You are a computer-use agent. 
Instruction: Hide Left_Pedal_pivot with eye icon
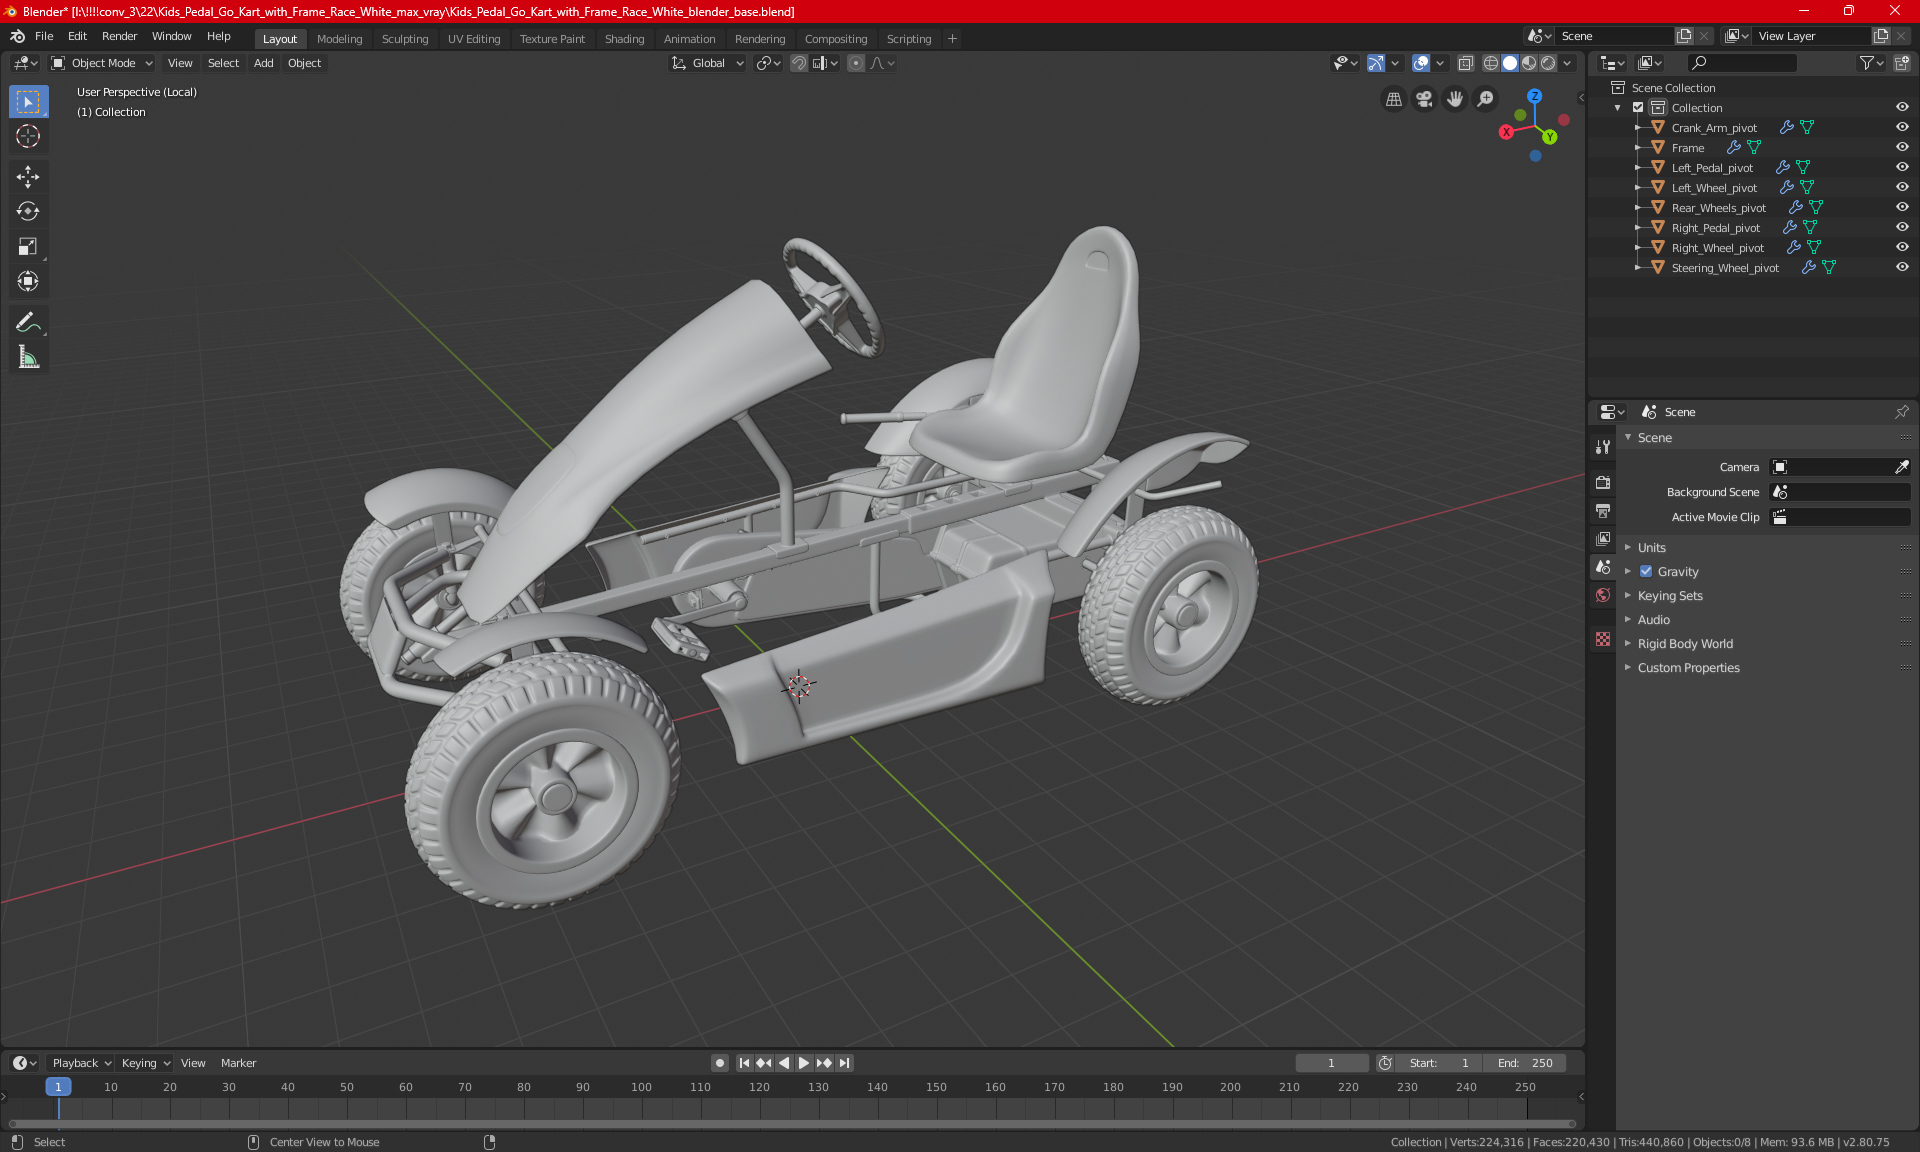coord(1902,168)
